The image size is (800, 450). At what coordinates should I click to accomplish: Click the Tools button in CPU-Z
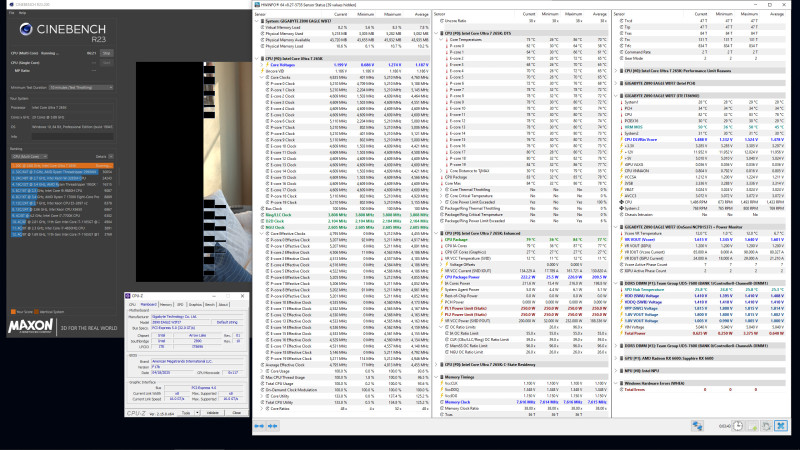tap(186, 413)
